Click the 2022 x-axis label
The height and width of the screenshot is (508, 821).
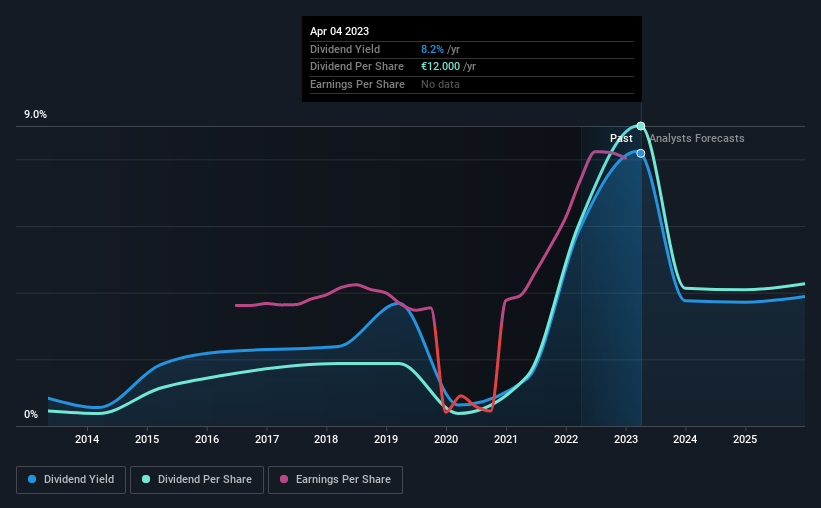coord(566,439)
